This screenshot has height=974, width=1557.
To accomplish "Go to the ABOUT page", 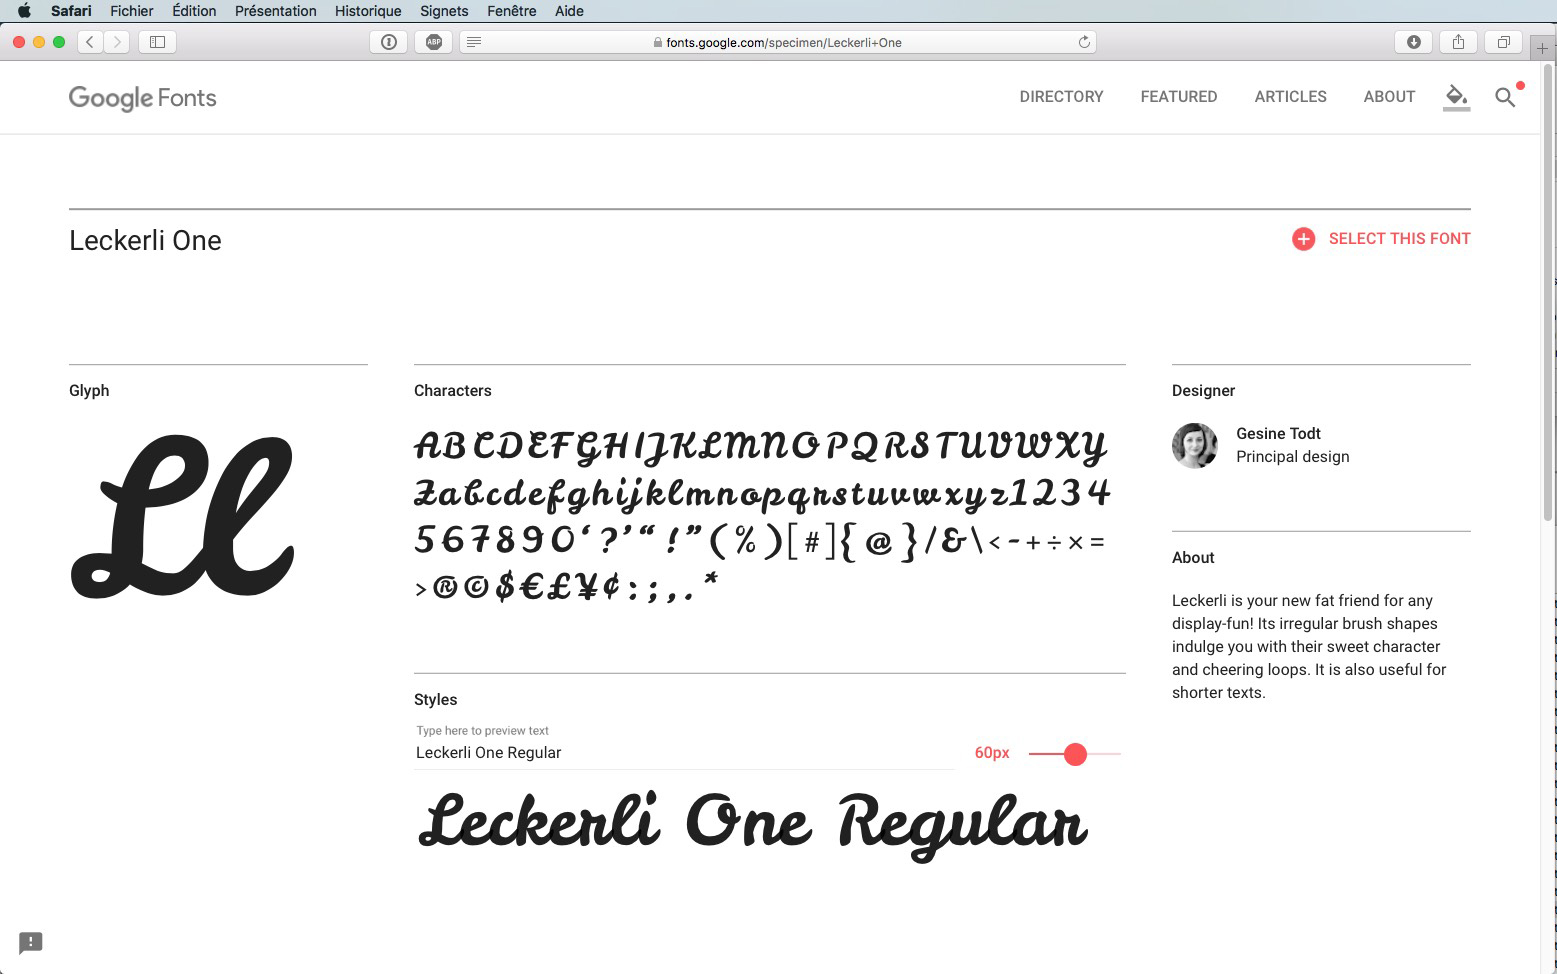I will 1389,97.
